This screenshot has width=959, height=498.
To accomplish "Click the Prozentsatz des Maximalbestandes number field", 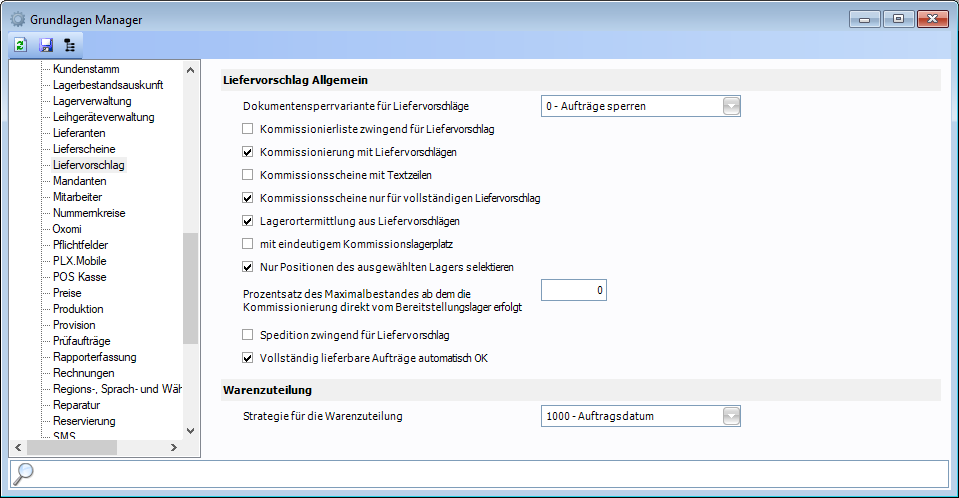I will (574, 290).
